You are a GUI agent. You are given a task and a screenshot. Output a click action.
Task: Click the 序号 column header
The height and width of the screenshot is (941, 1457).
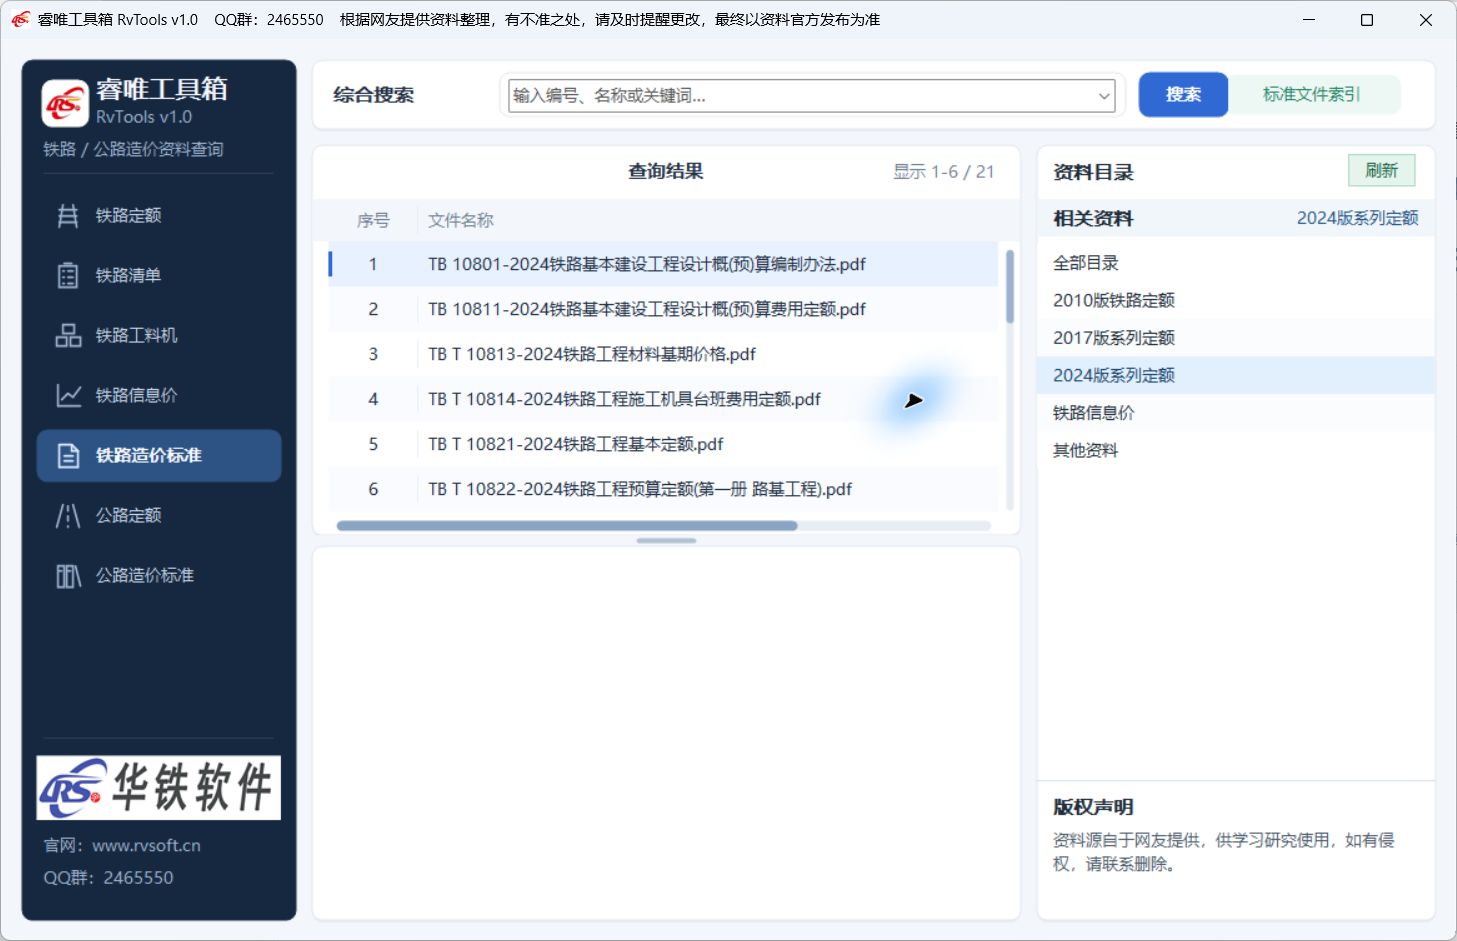point(373,220)
